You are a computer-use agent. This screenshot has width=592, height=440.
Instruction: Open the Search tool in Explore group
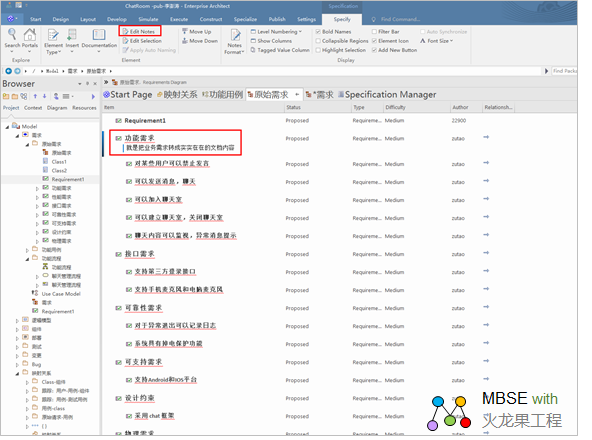(12, 36)
